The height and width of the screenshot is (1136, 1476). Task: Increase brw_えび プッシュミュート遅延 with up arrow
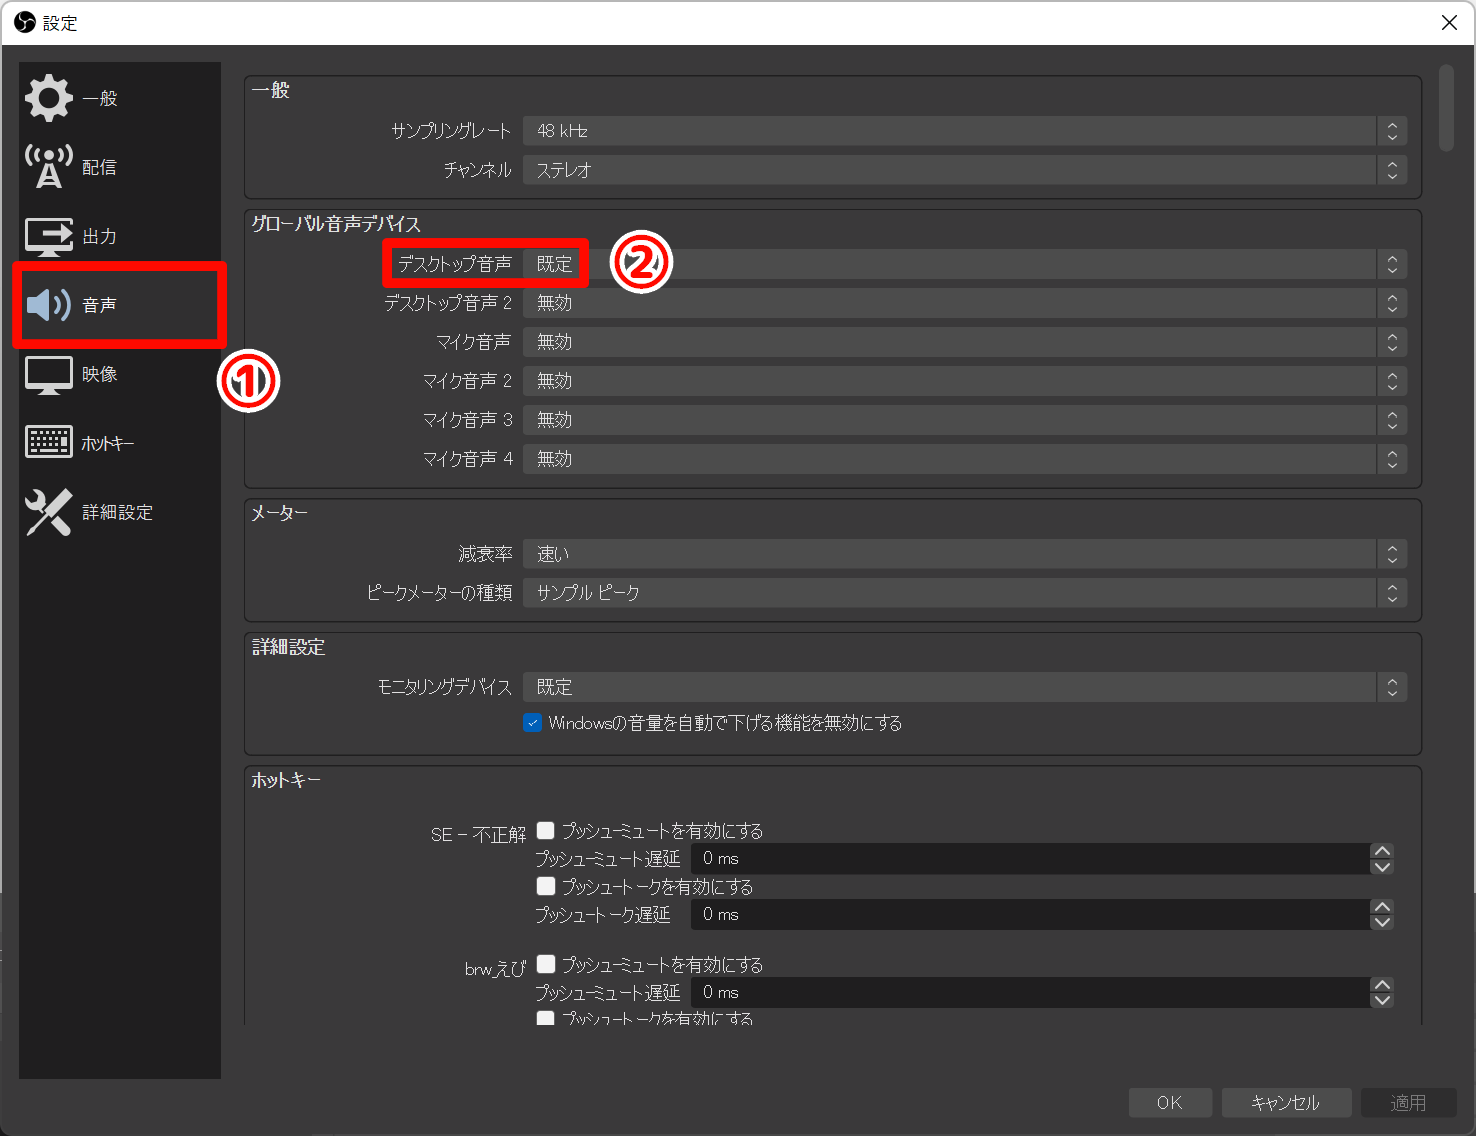[x=1382, y=985]
